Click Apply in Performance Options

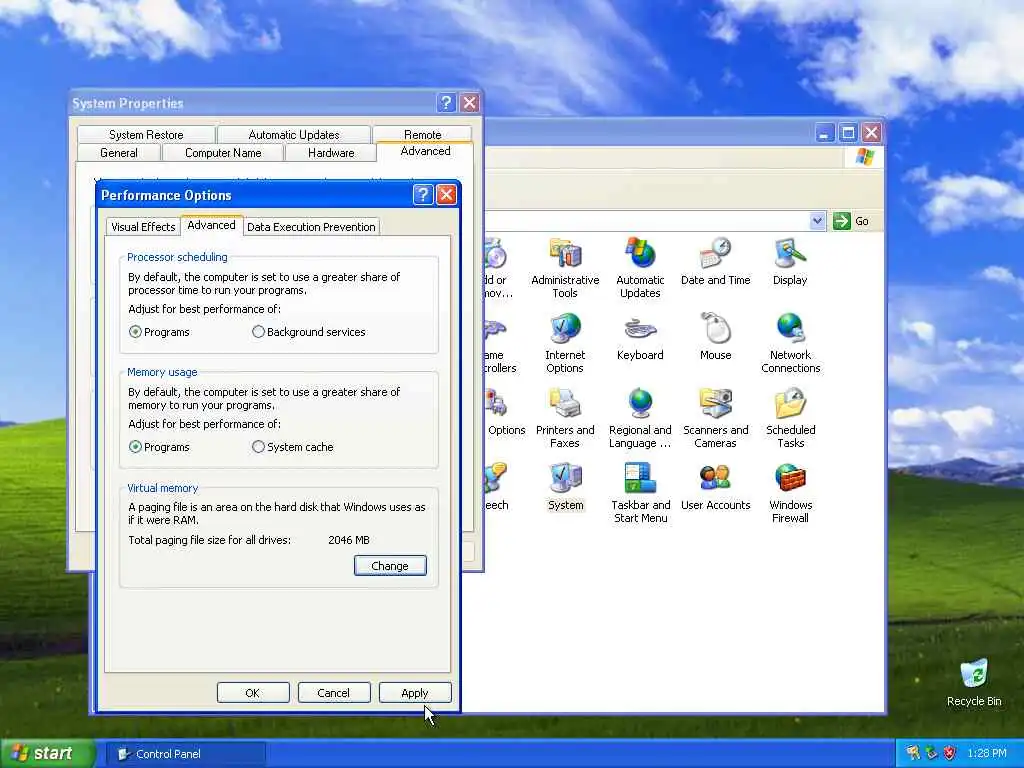click(x=415, y=693)
